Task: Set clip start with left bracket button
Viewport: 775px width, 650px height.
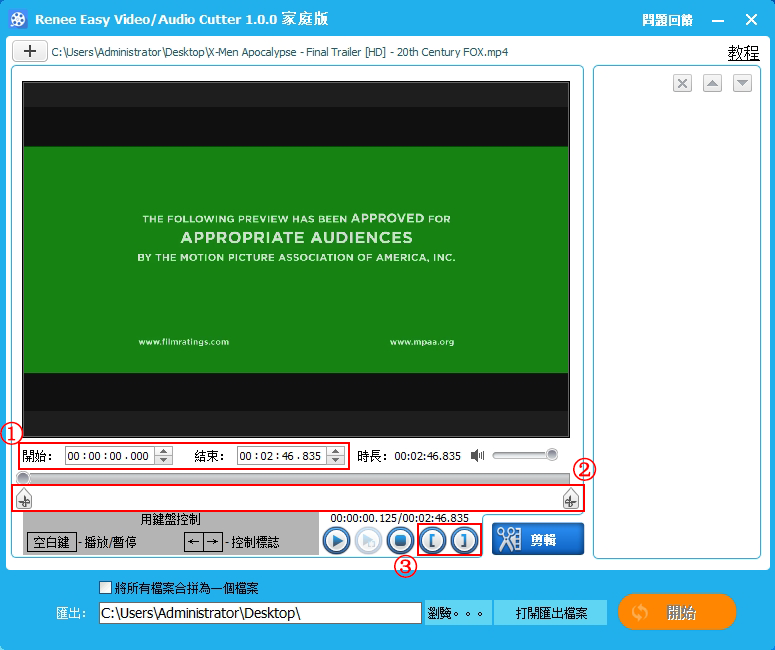Action: pyautogui.click(x=432, y=541)
